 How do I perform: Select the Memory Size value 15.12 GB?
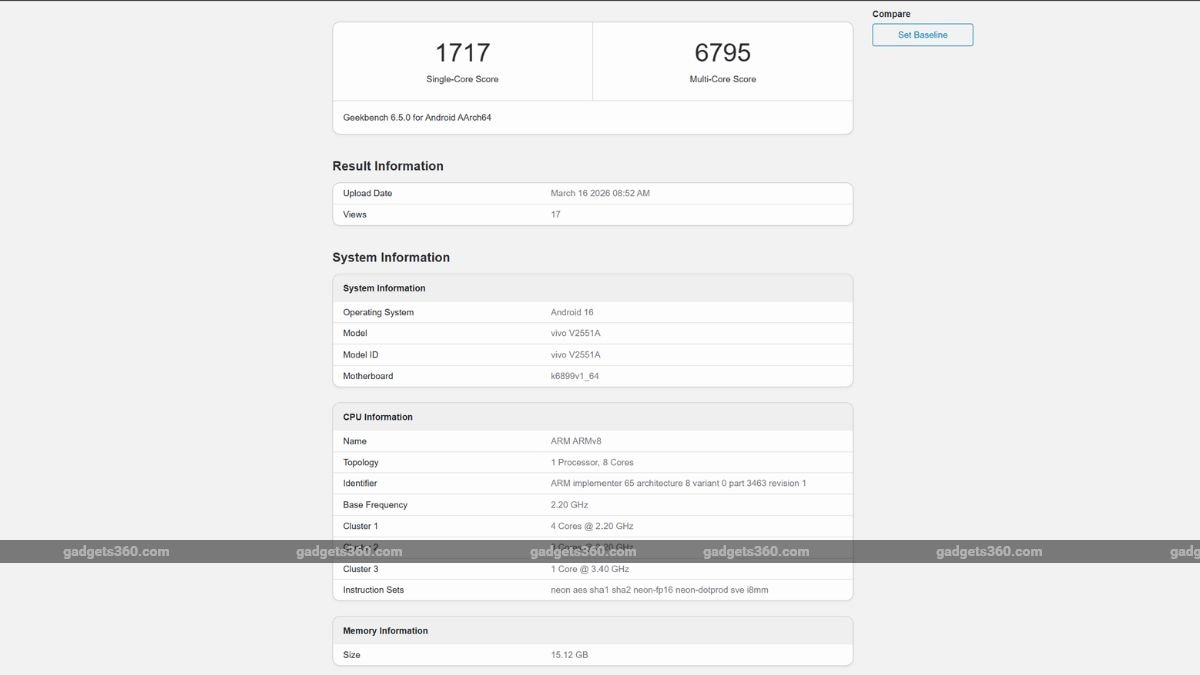570,654
